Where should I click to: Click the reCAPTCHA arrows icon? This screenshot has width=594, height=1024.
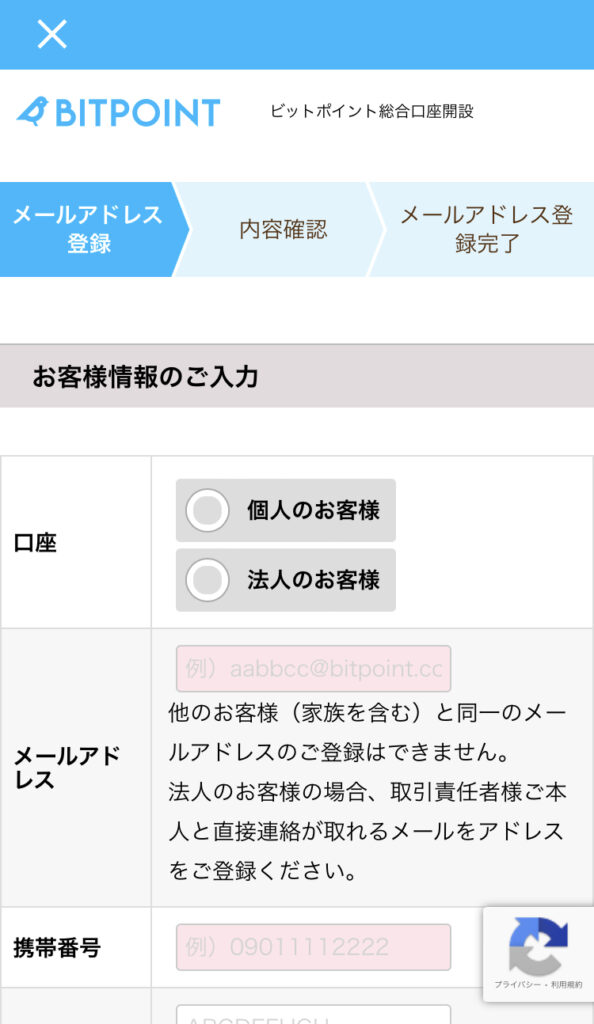point(538,946)
